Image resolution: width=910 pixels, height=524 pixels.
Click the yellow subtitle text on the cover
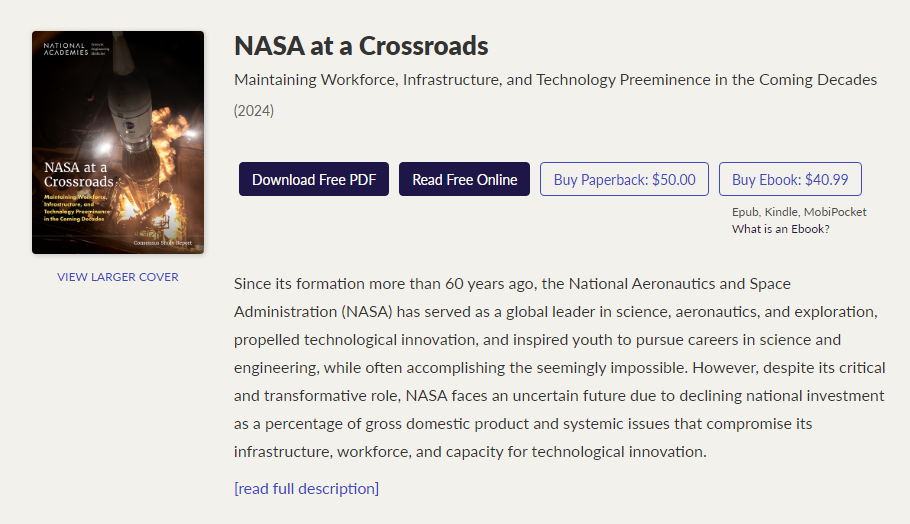point(75,208)
